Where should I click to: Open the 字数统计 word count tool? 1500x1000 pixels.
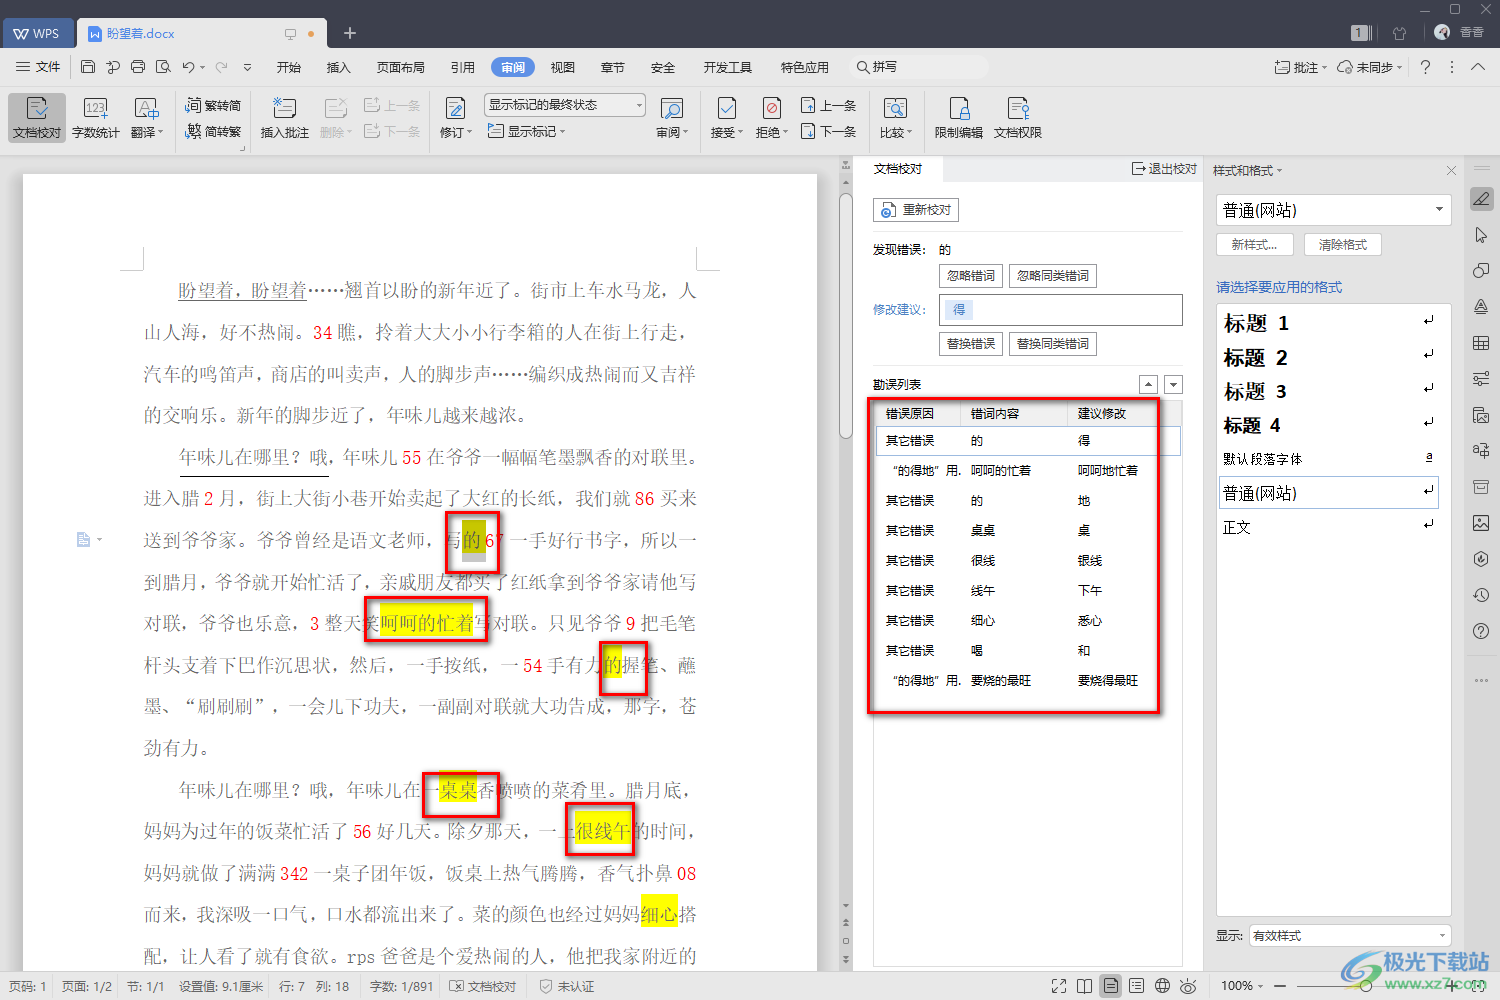pos(95,117)
